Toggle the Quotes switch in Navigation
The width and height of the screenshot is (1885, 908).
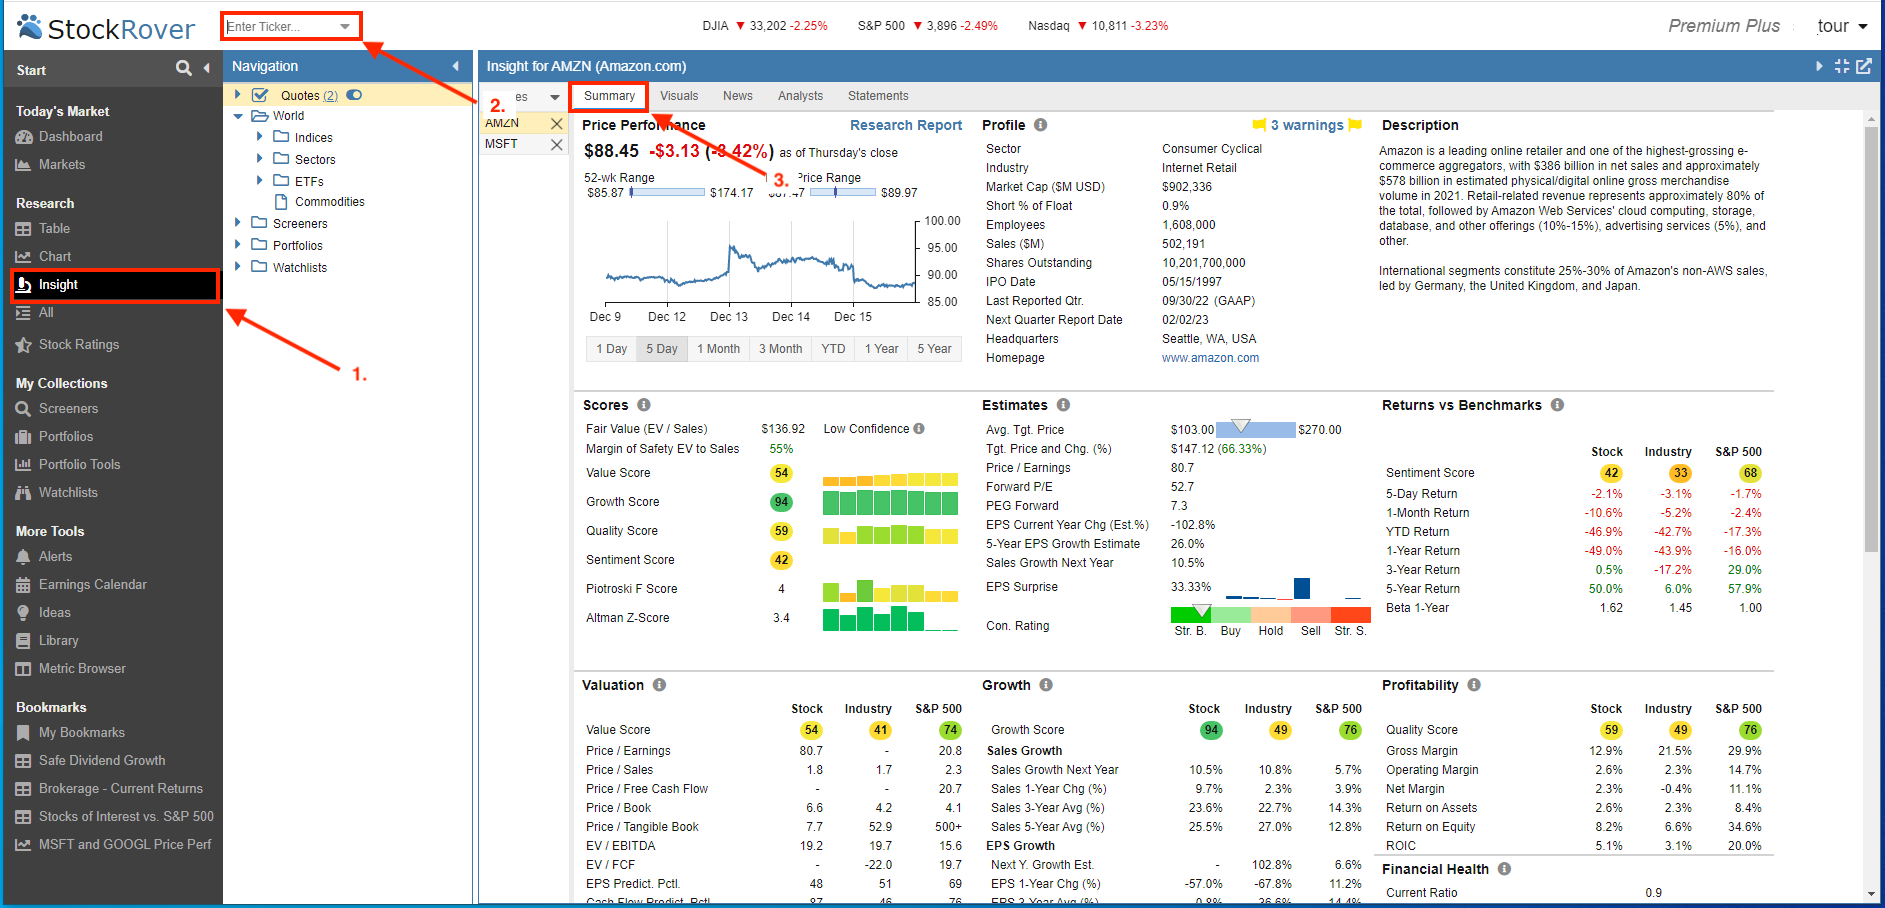(354, 95)
